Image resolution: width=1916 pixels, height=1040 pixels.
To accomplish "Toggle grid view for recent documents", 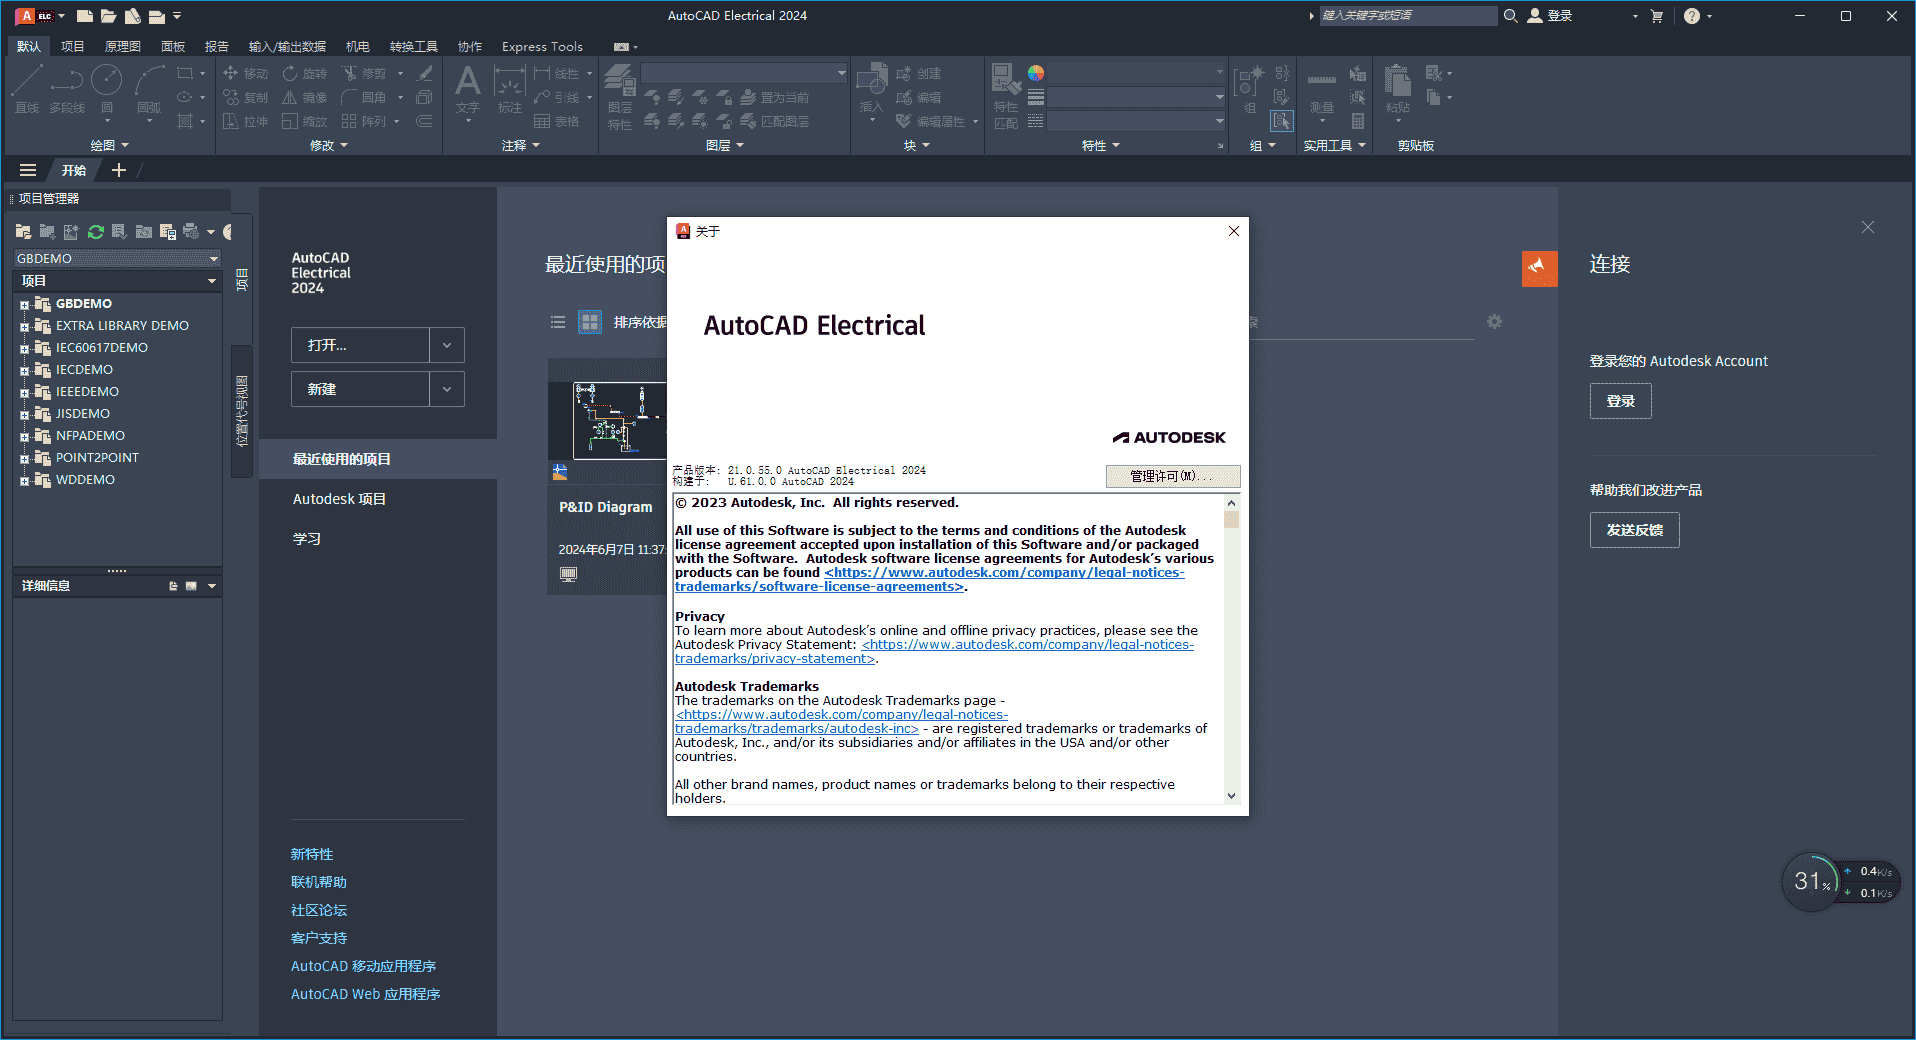I will [x=589, y=322].
